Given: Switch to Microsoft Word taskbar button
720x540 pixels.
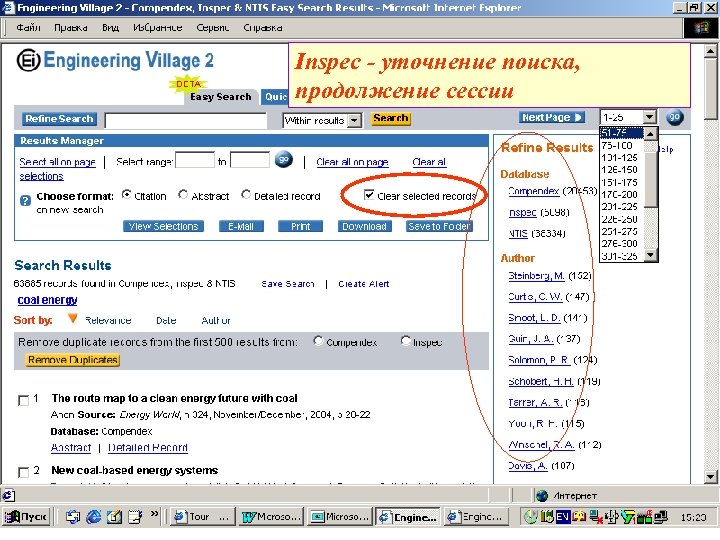Looking at the screenshot, I should (x=272, y=517).
